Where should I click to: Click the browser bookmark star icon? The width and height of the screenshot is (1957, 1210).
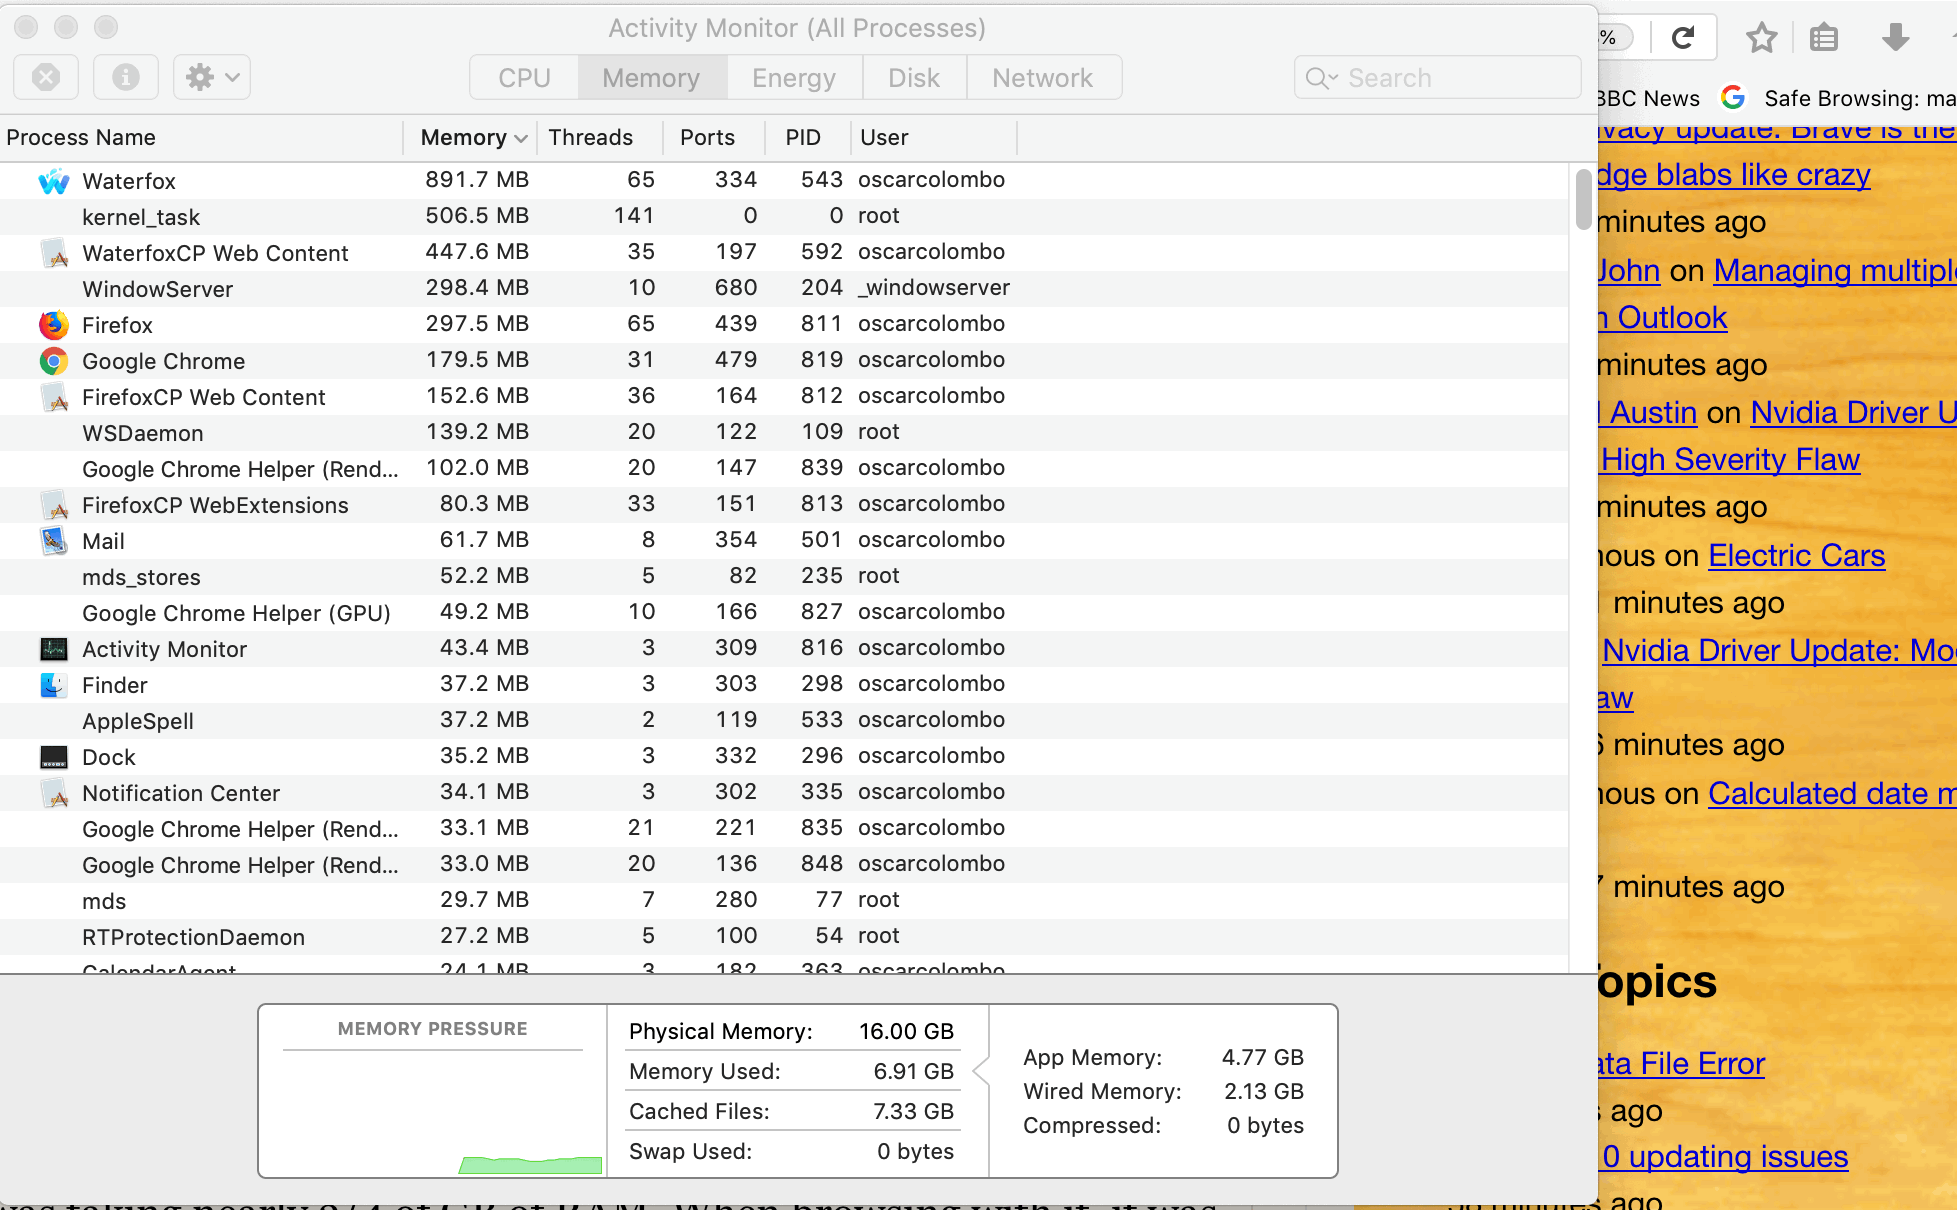[1761, 38]
